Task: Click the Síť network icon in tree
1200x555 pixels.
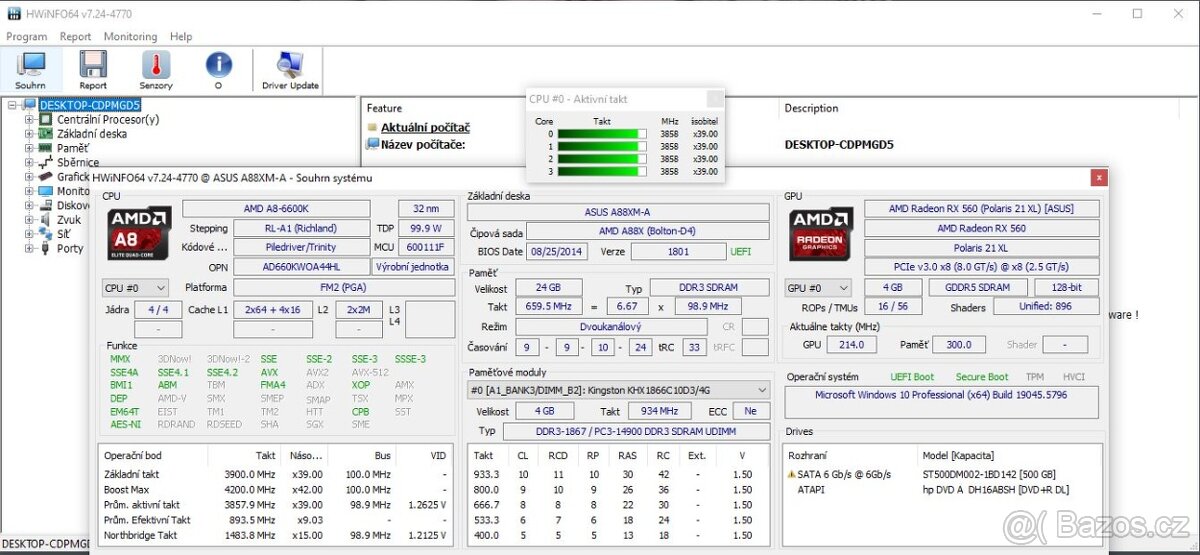Action: pos(45,234)
